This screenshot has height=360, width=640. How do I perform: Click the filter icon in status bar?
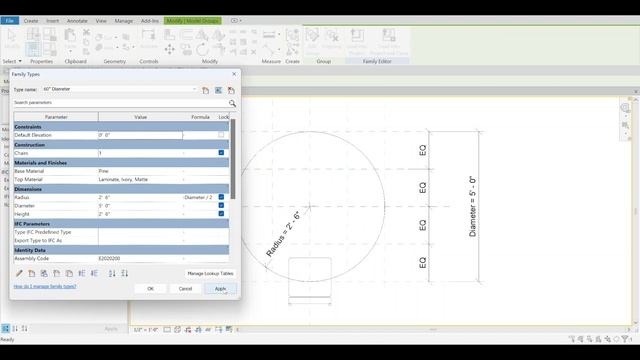(x=624, y=339)
